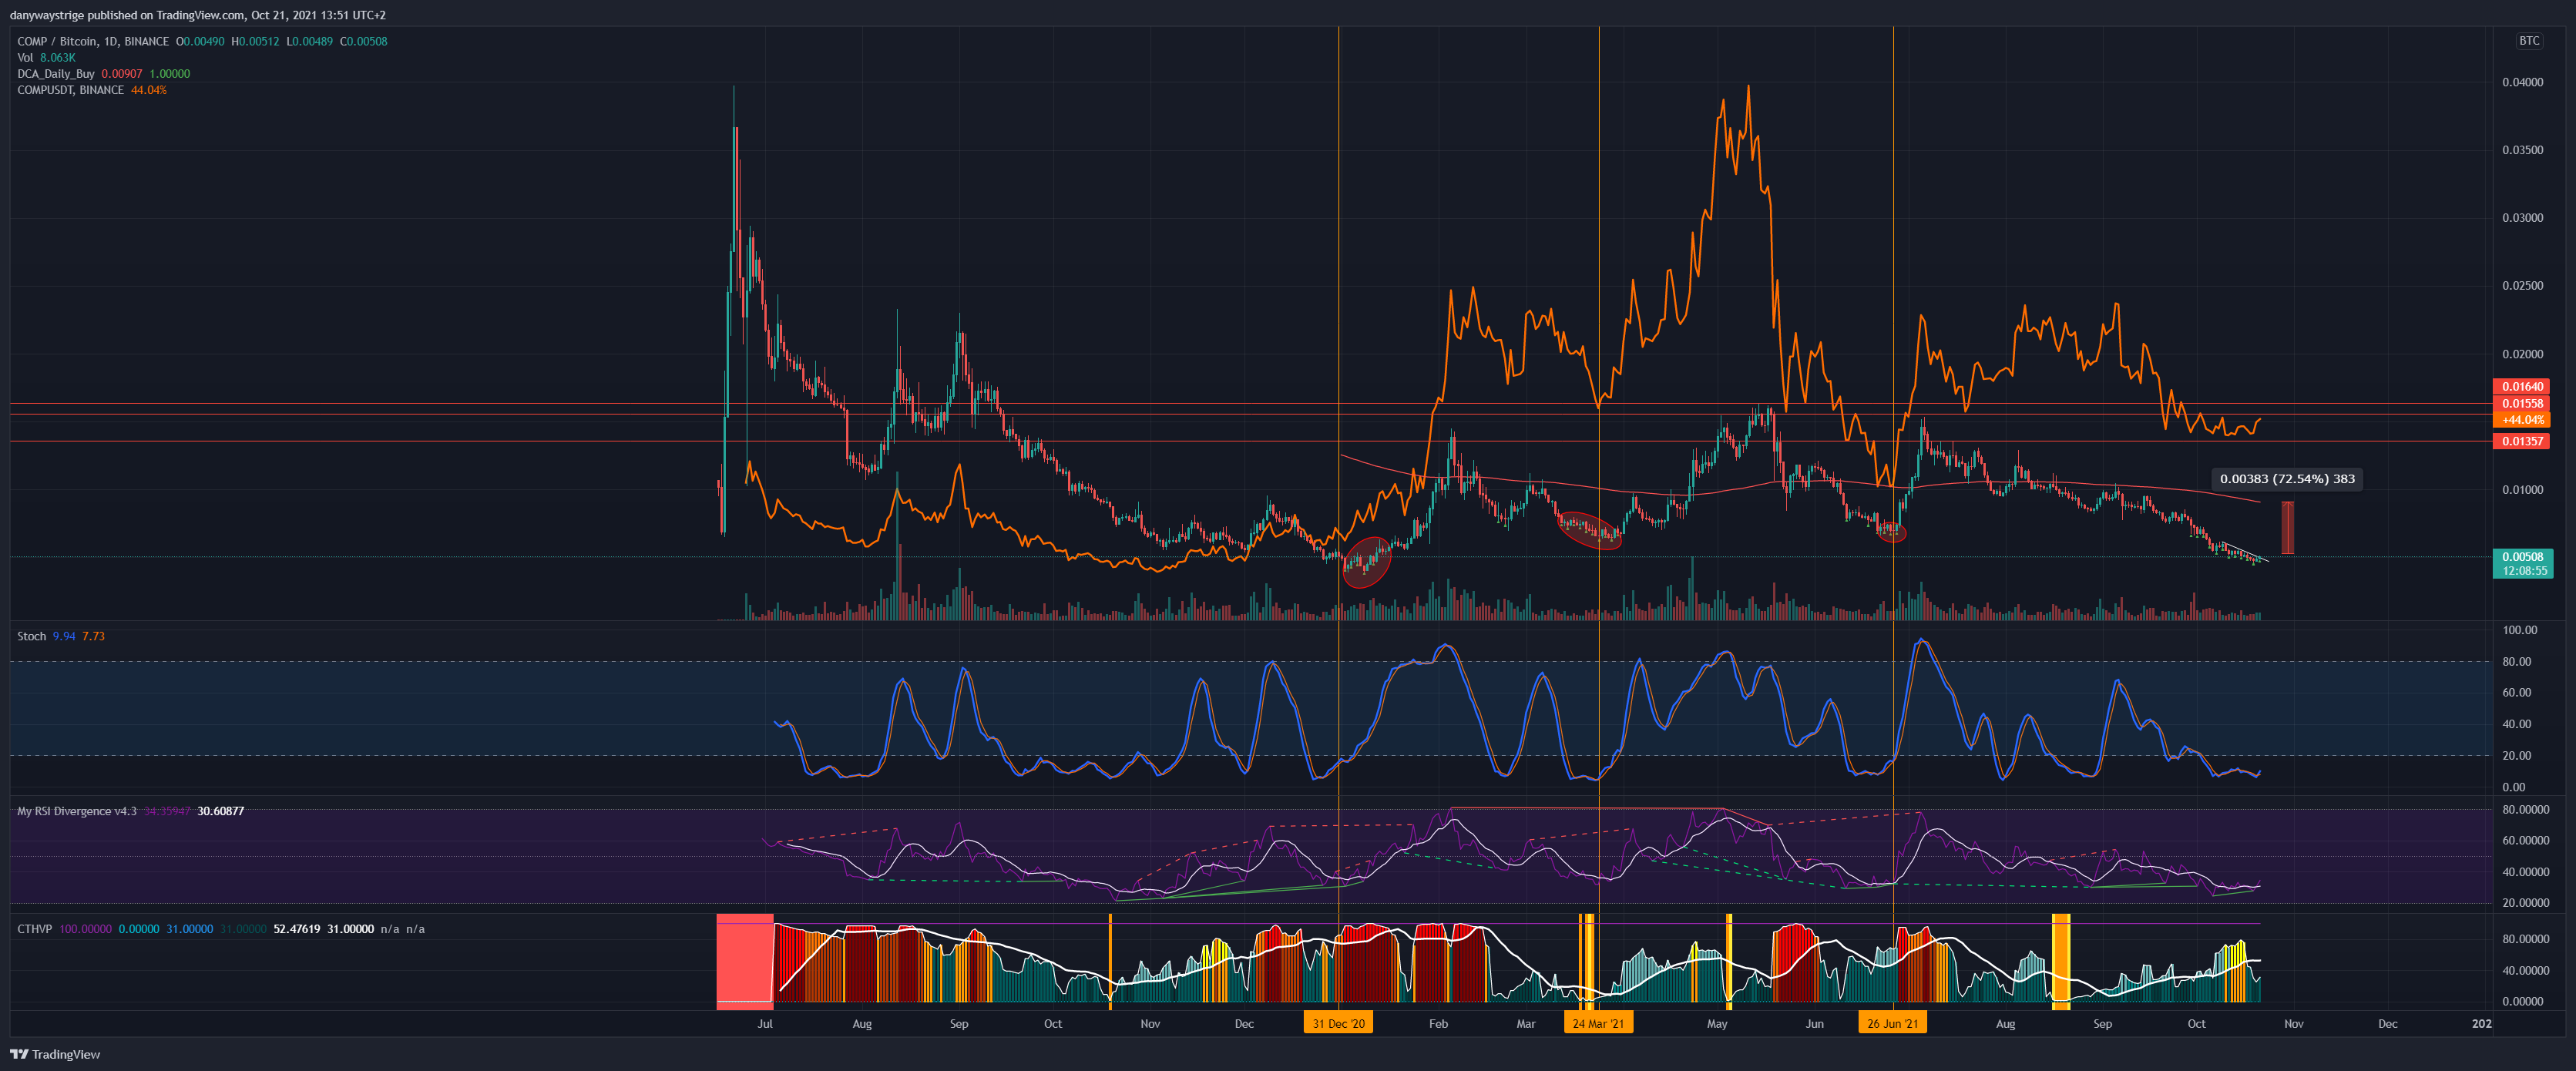The width and height of the screenshot is (2576, 1071).
Task: Click the RSI value 30.60877
Action: (221, 811)
